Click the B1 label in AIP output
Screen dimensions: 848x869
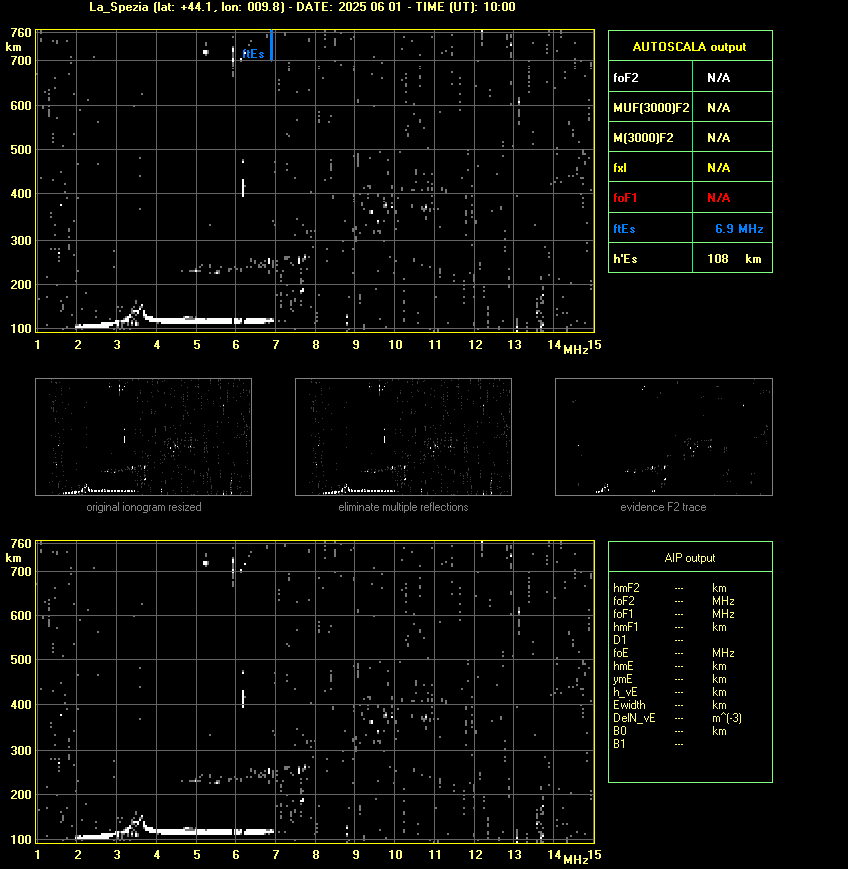619,744
